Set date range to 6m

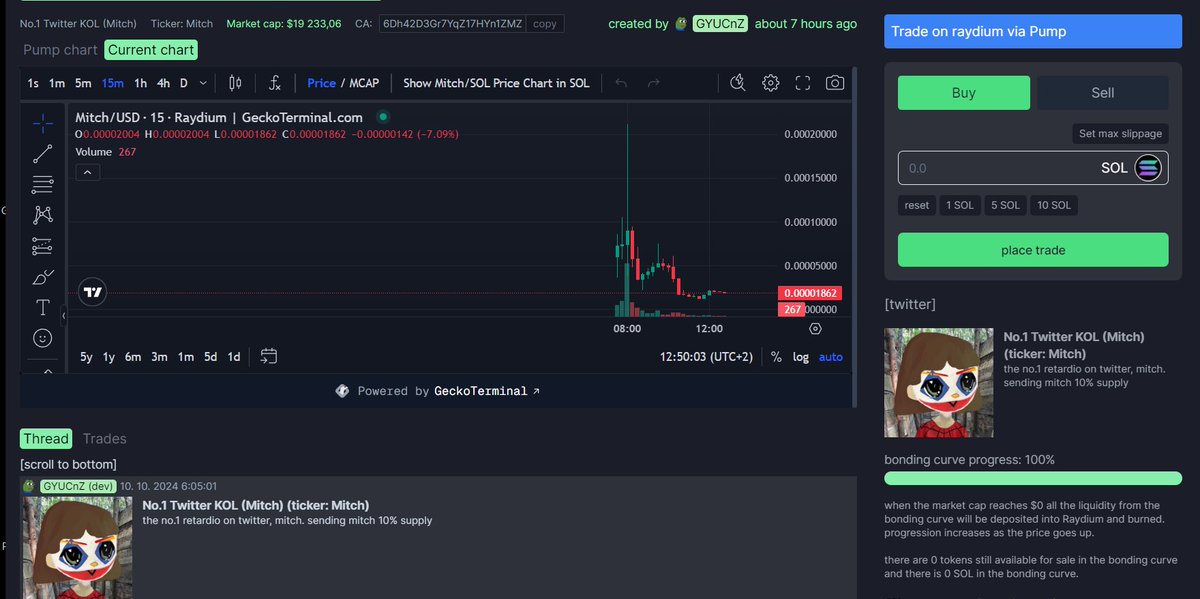[133, 357]
